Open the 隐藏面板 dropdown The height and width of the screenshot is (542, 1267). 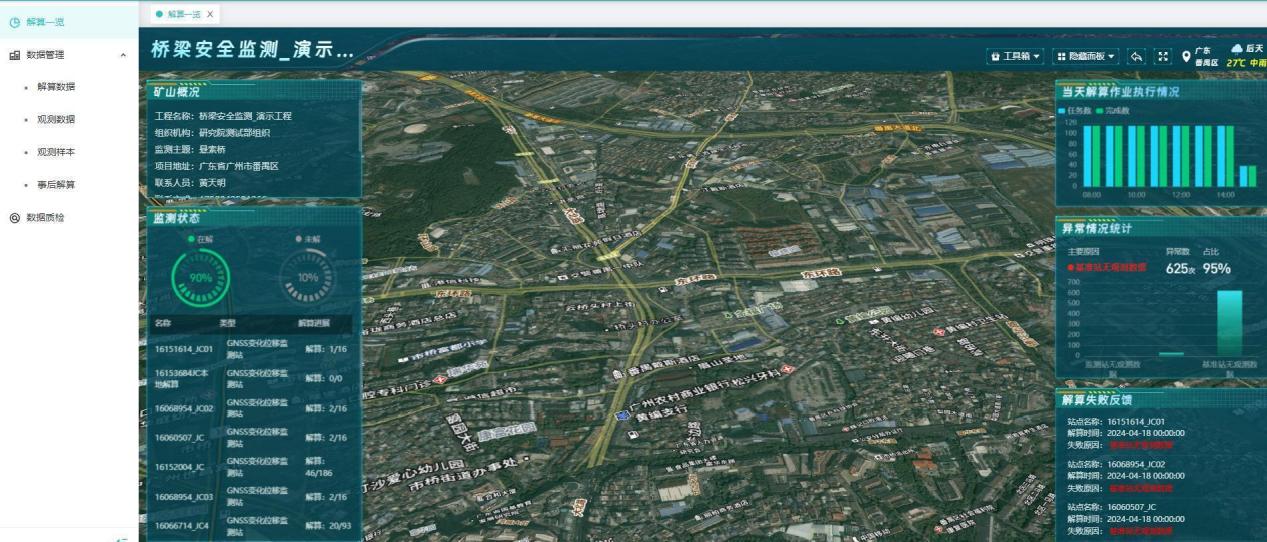[1086, 57]
